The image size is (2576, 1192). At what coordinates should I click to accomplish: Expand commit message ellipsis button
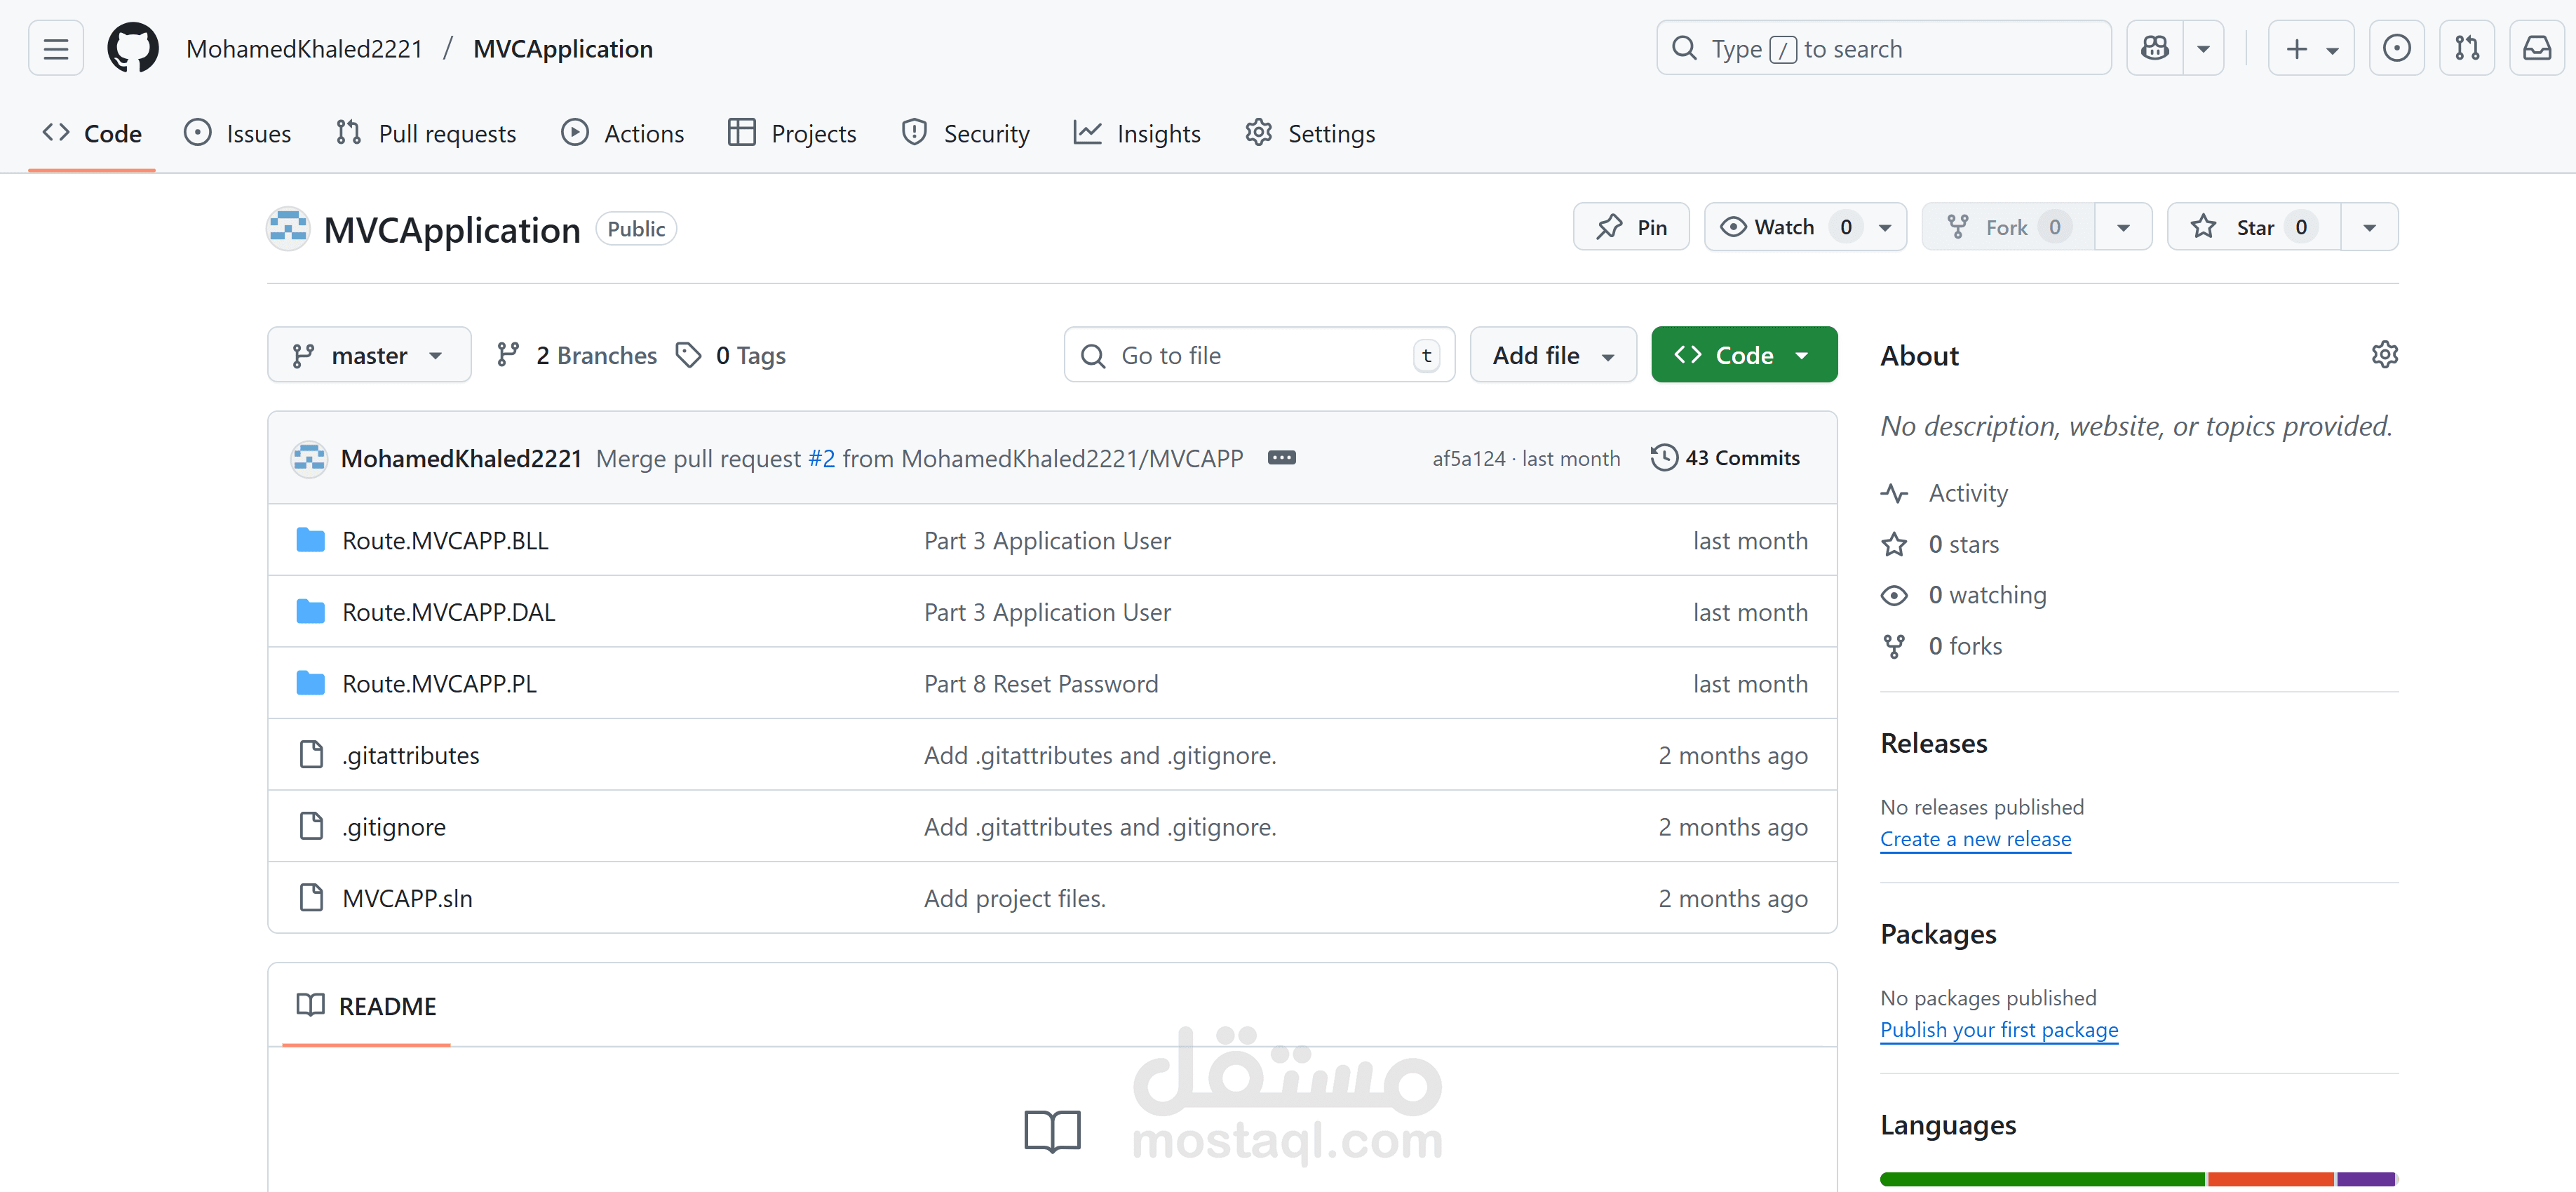pos(1281,458)
